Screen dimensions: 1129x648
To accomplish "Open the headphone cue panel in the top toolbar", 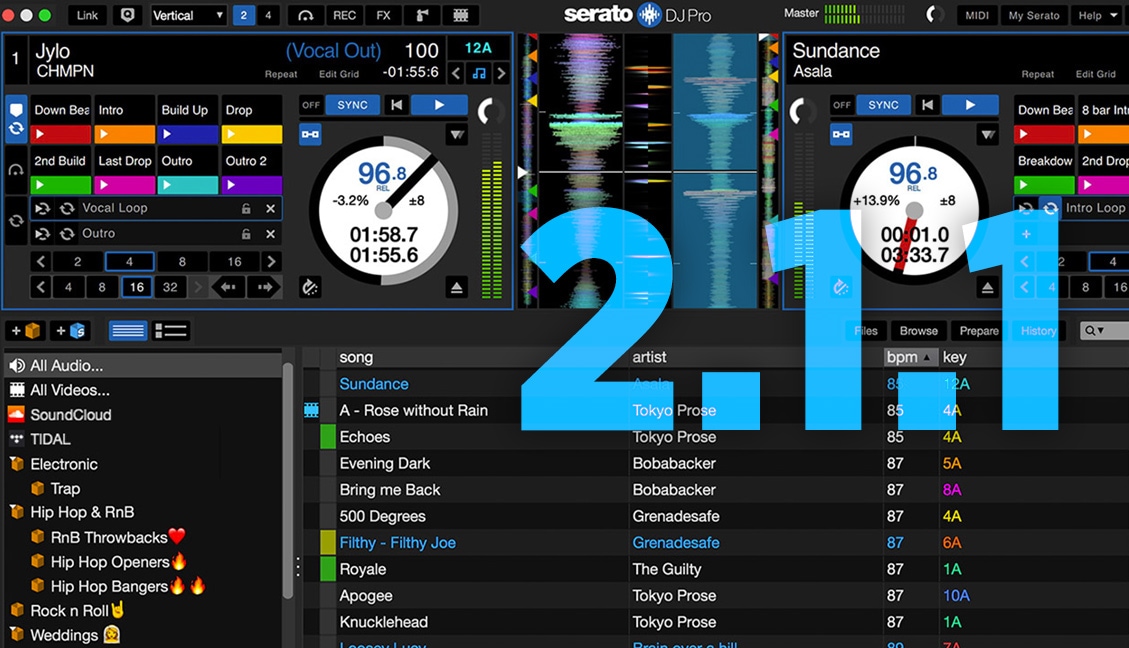I will pyautogui.click(x=305, y=15).
